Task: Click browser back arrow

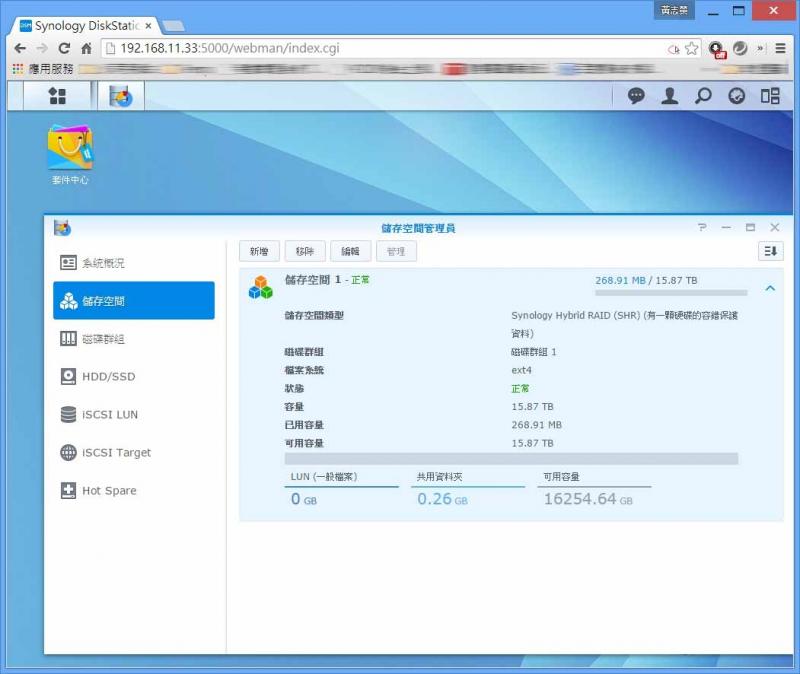Action: coord(20,48)
